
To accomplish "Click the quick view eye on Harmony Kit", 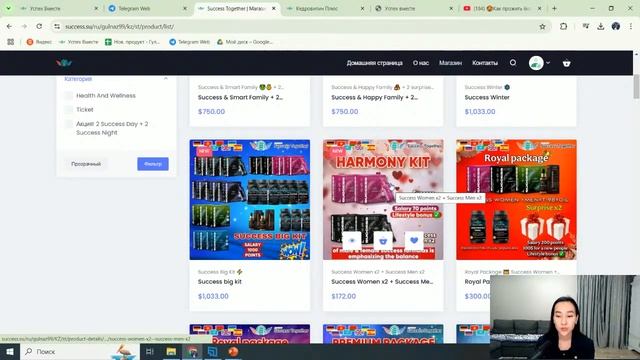I will (352, 240).
